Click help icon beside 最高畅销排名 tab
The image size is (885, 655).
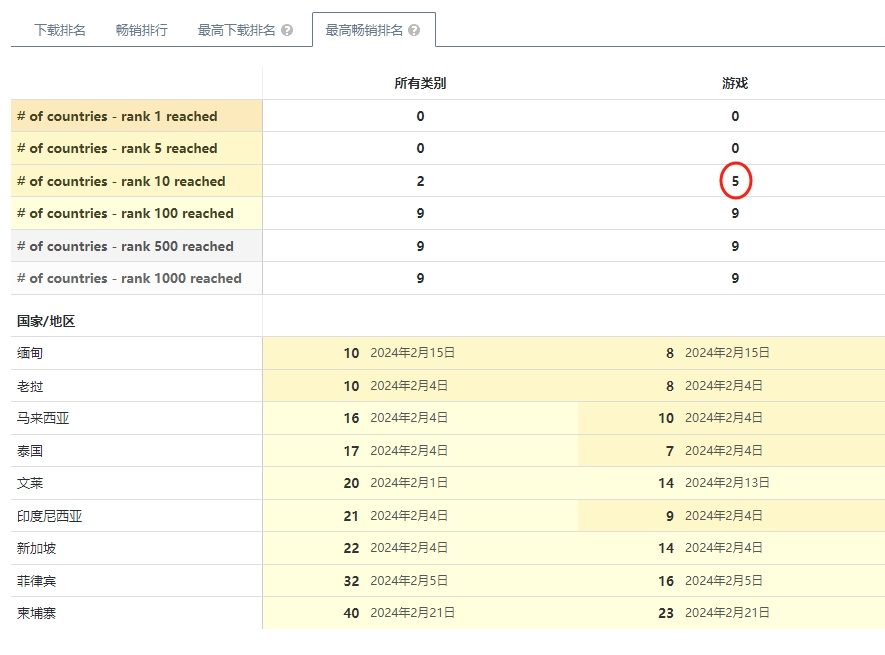(414, 30)
